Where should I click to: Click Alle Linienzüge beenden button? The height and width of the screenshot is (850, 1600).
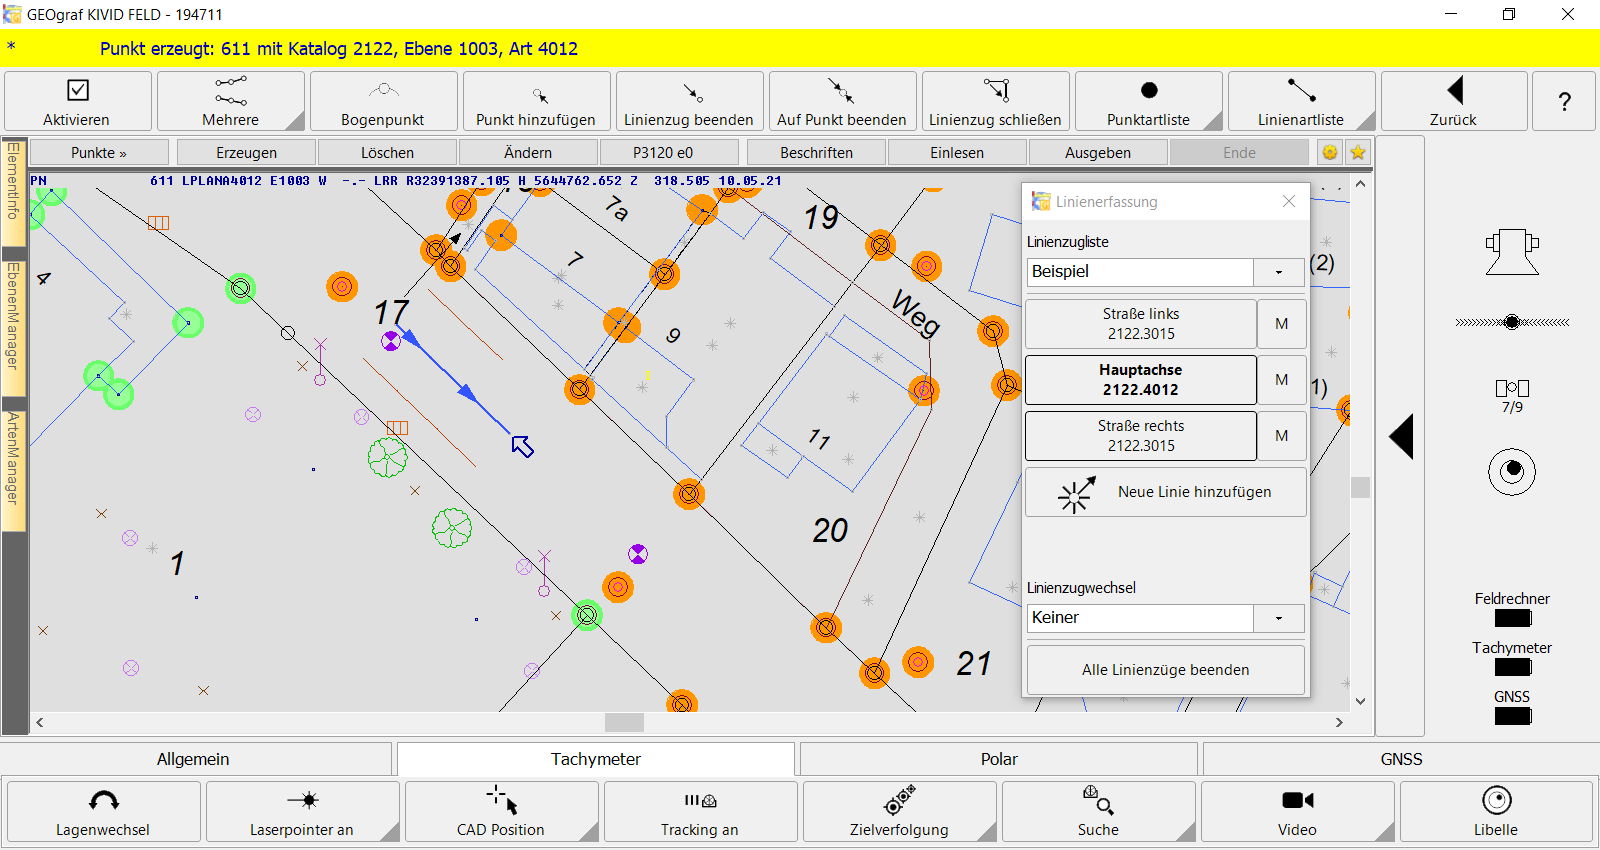pyautogui.click(x=1165, y=670)
